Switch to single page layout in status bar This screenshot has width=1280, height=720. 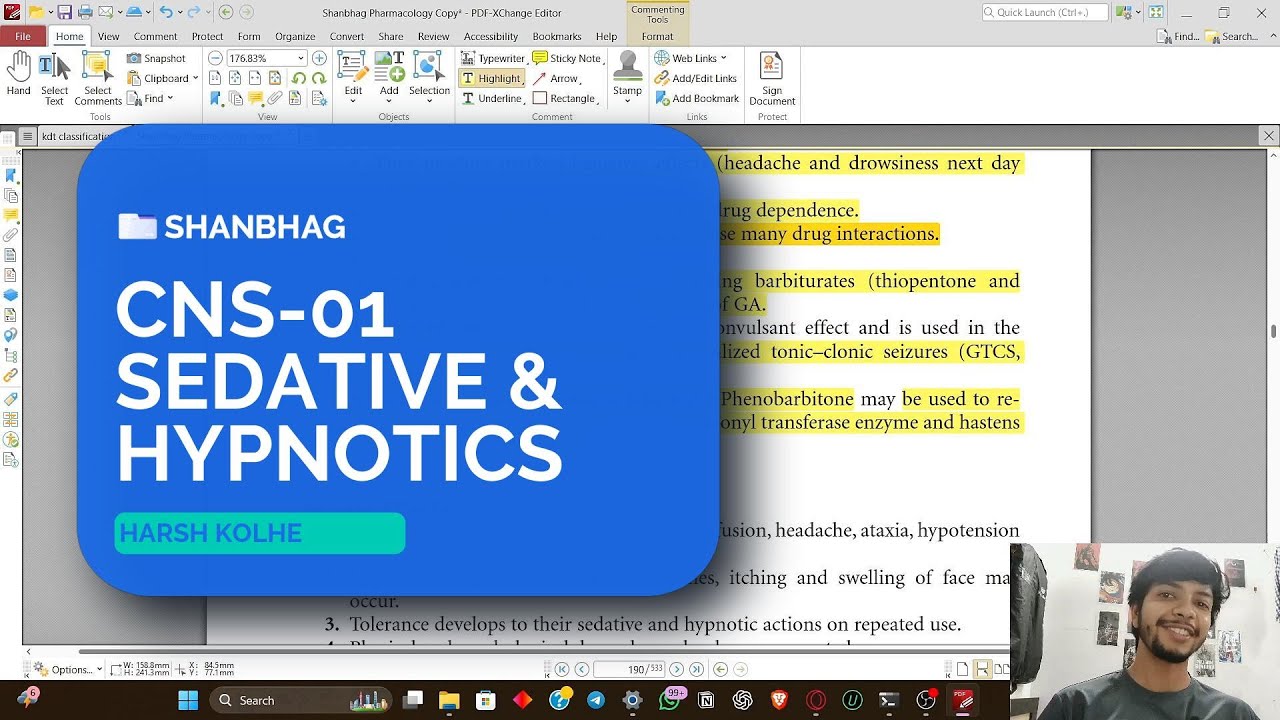click(963, 669)
